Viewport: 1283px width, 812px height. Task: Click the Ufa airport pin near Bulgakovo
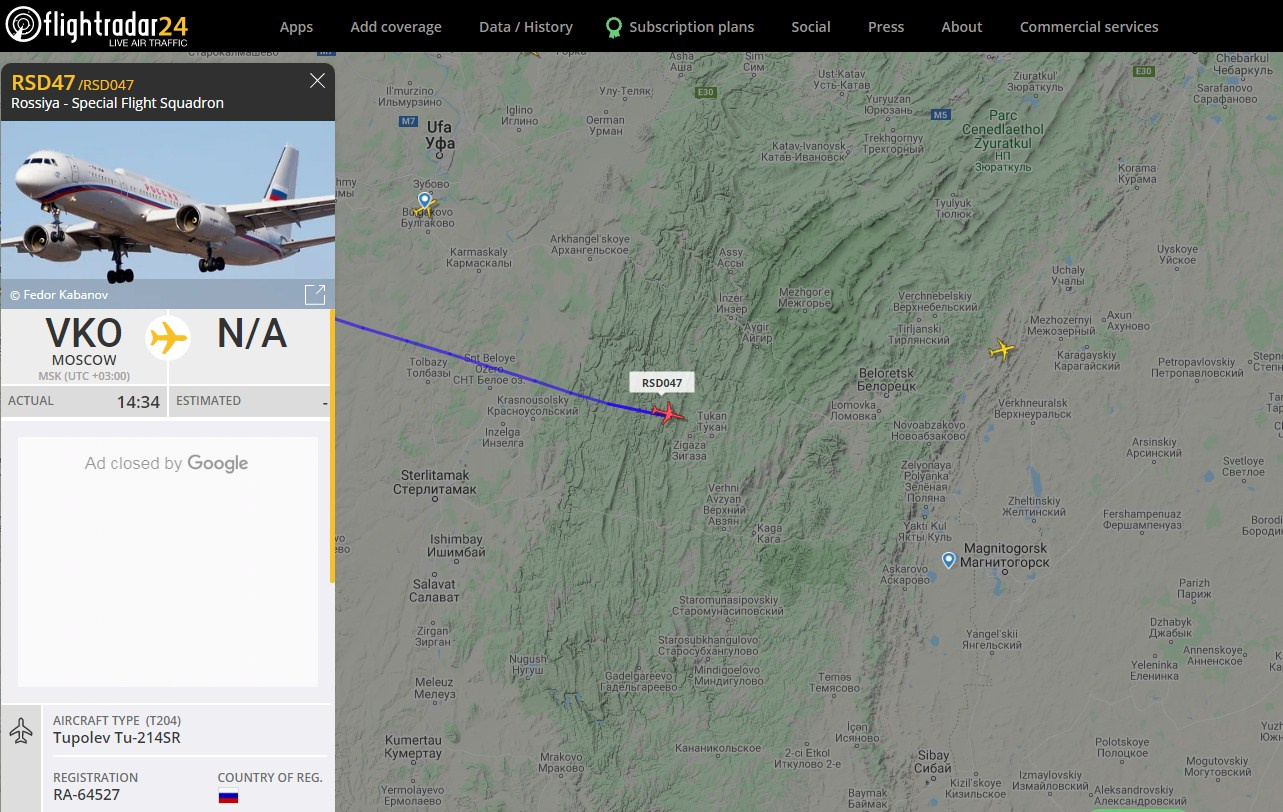[425, 200]
